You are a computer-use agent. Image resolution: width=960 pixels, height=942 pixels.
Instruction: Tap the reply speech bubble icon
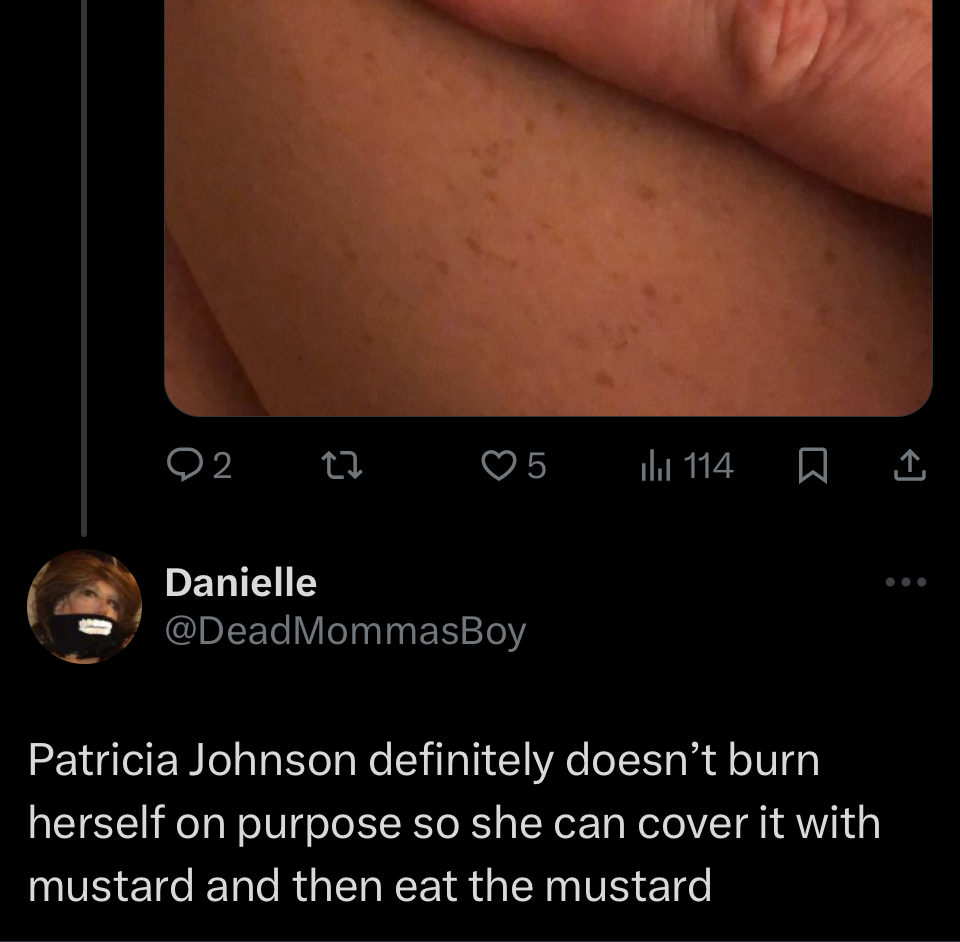coord(184,466)
